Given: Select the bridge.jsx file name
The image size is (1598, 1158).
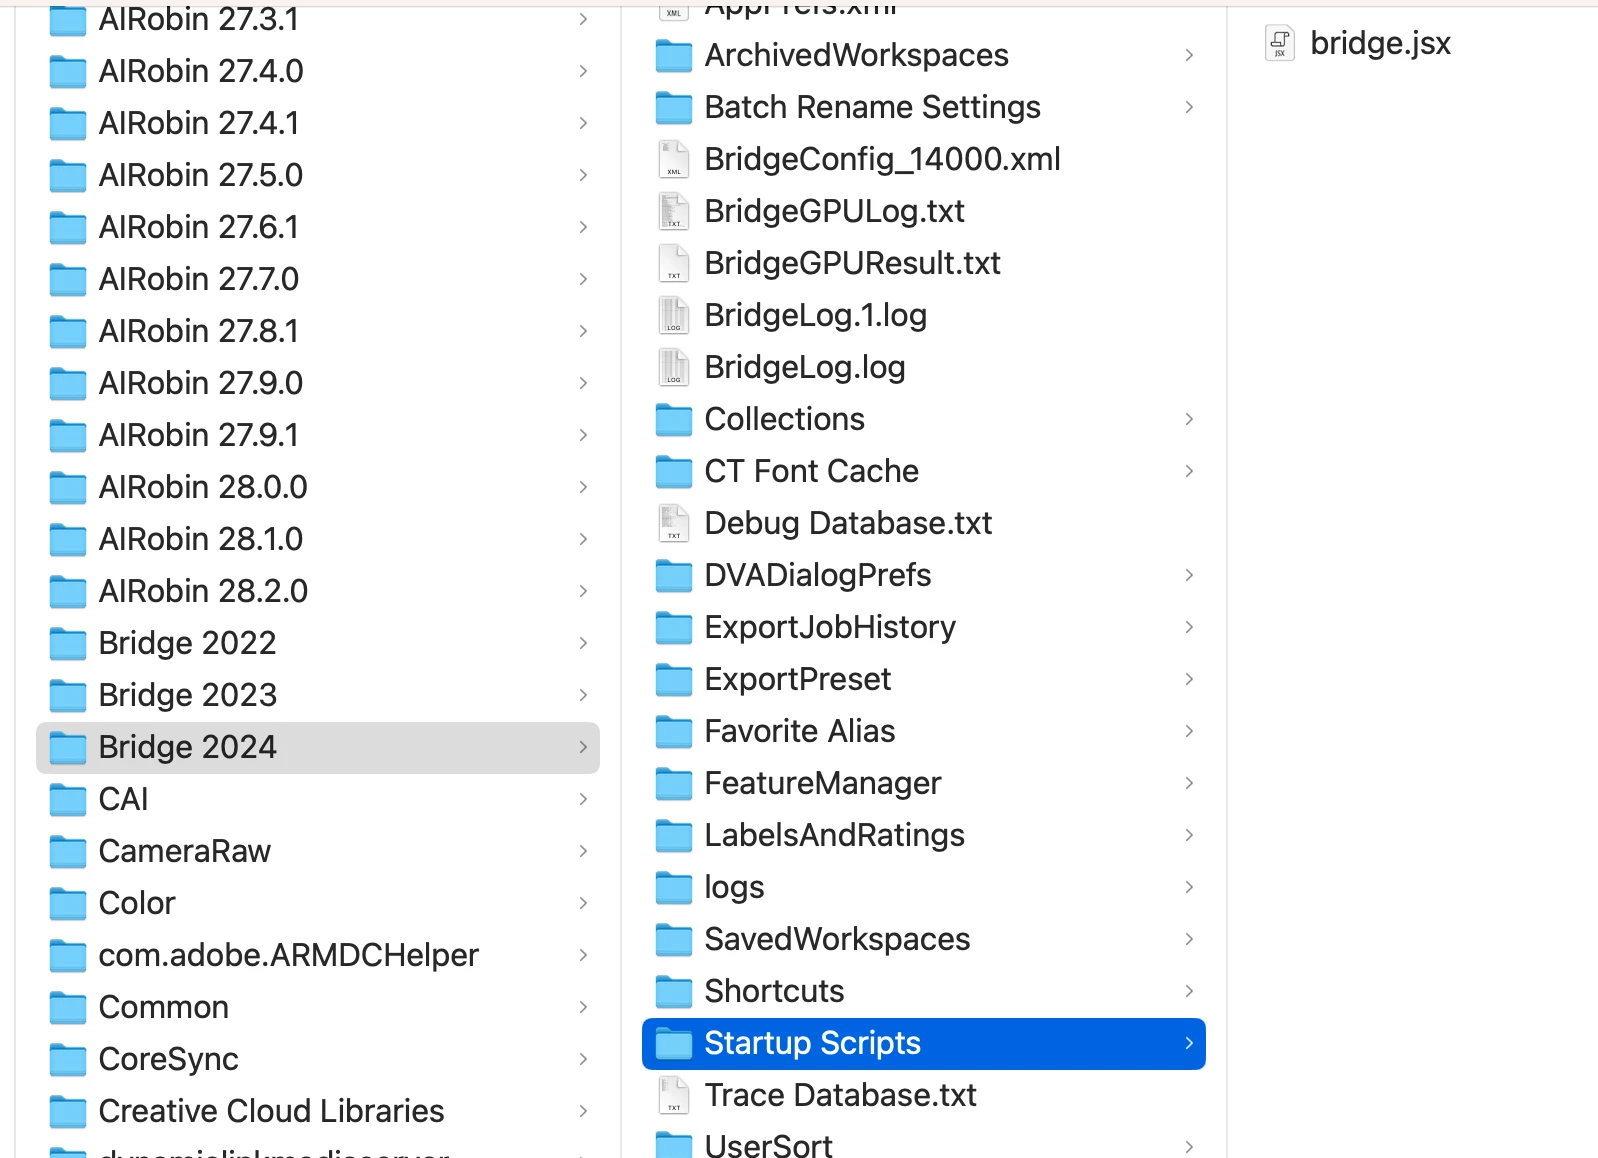Looking at the screenshot, I should tap(1380, 43).
